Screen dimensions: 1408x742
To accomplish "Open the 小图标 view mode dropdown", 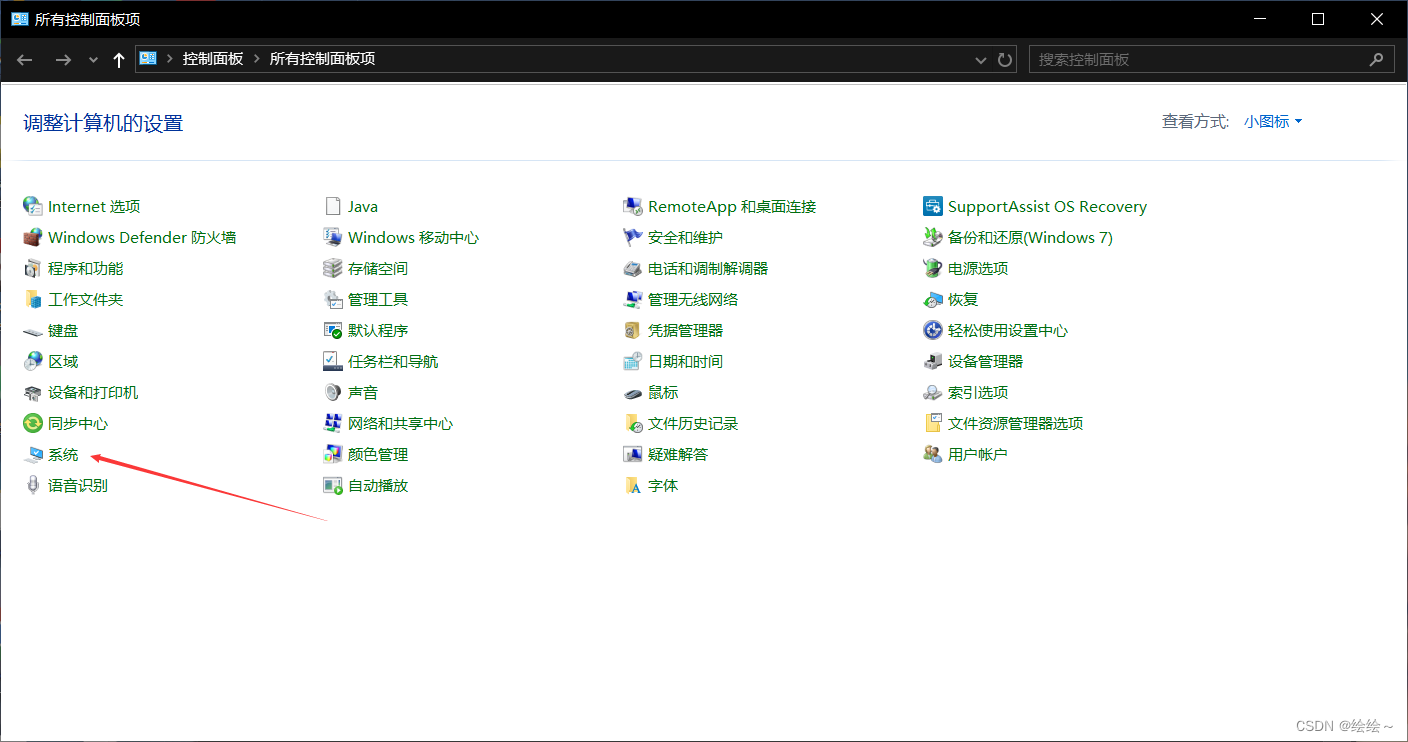I will [1273, 121].
